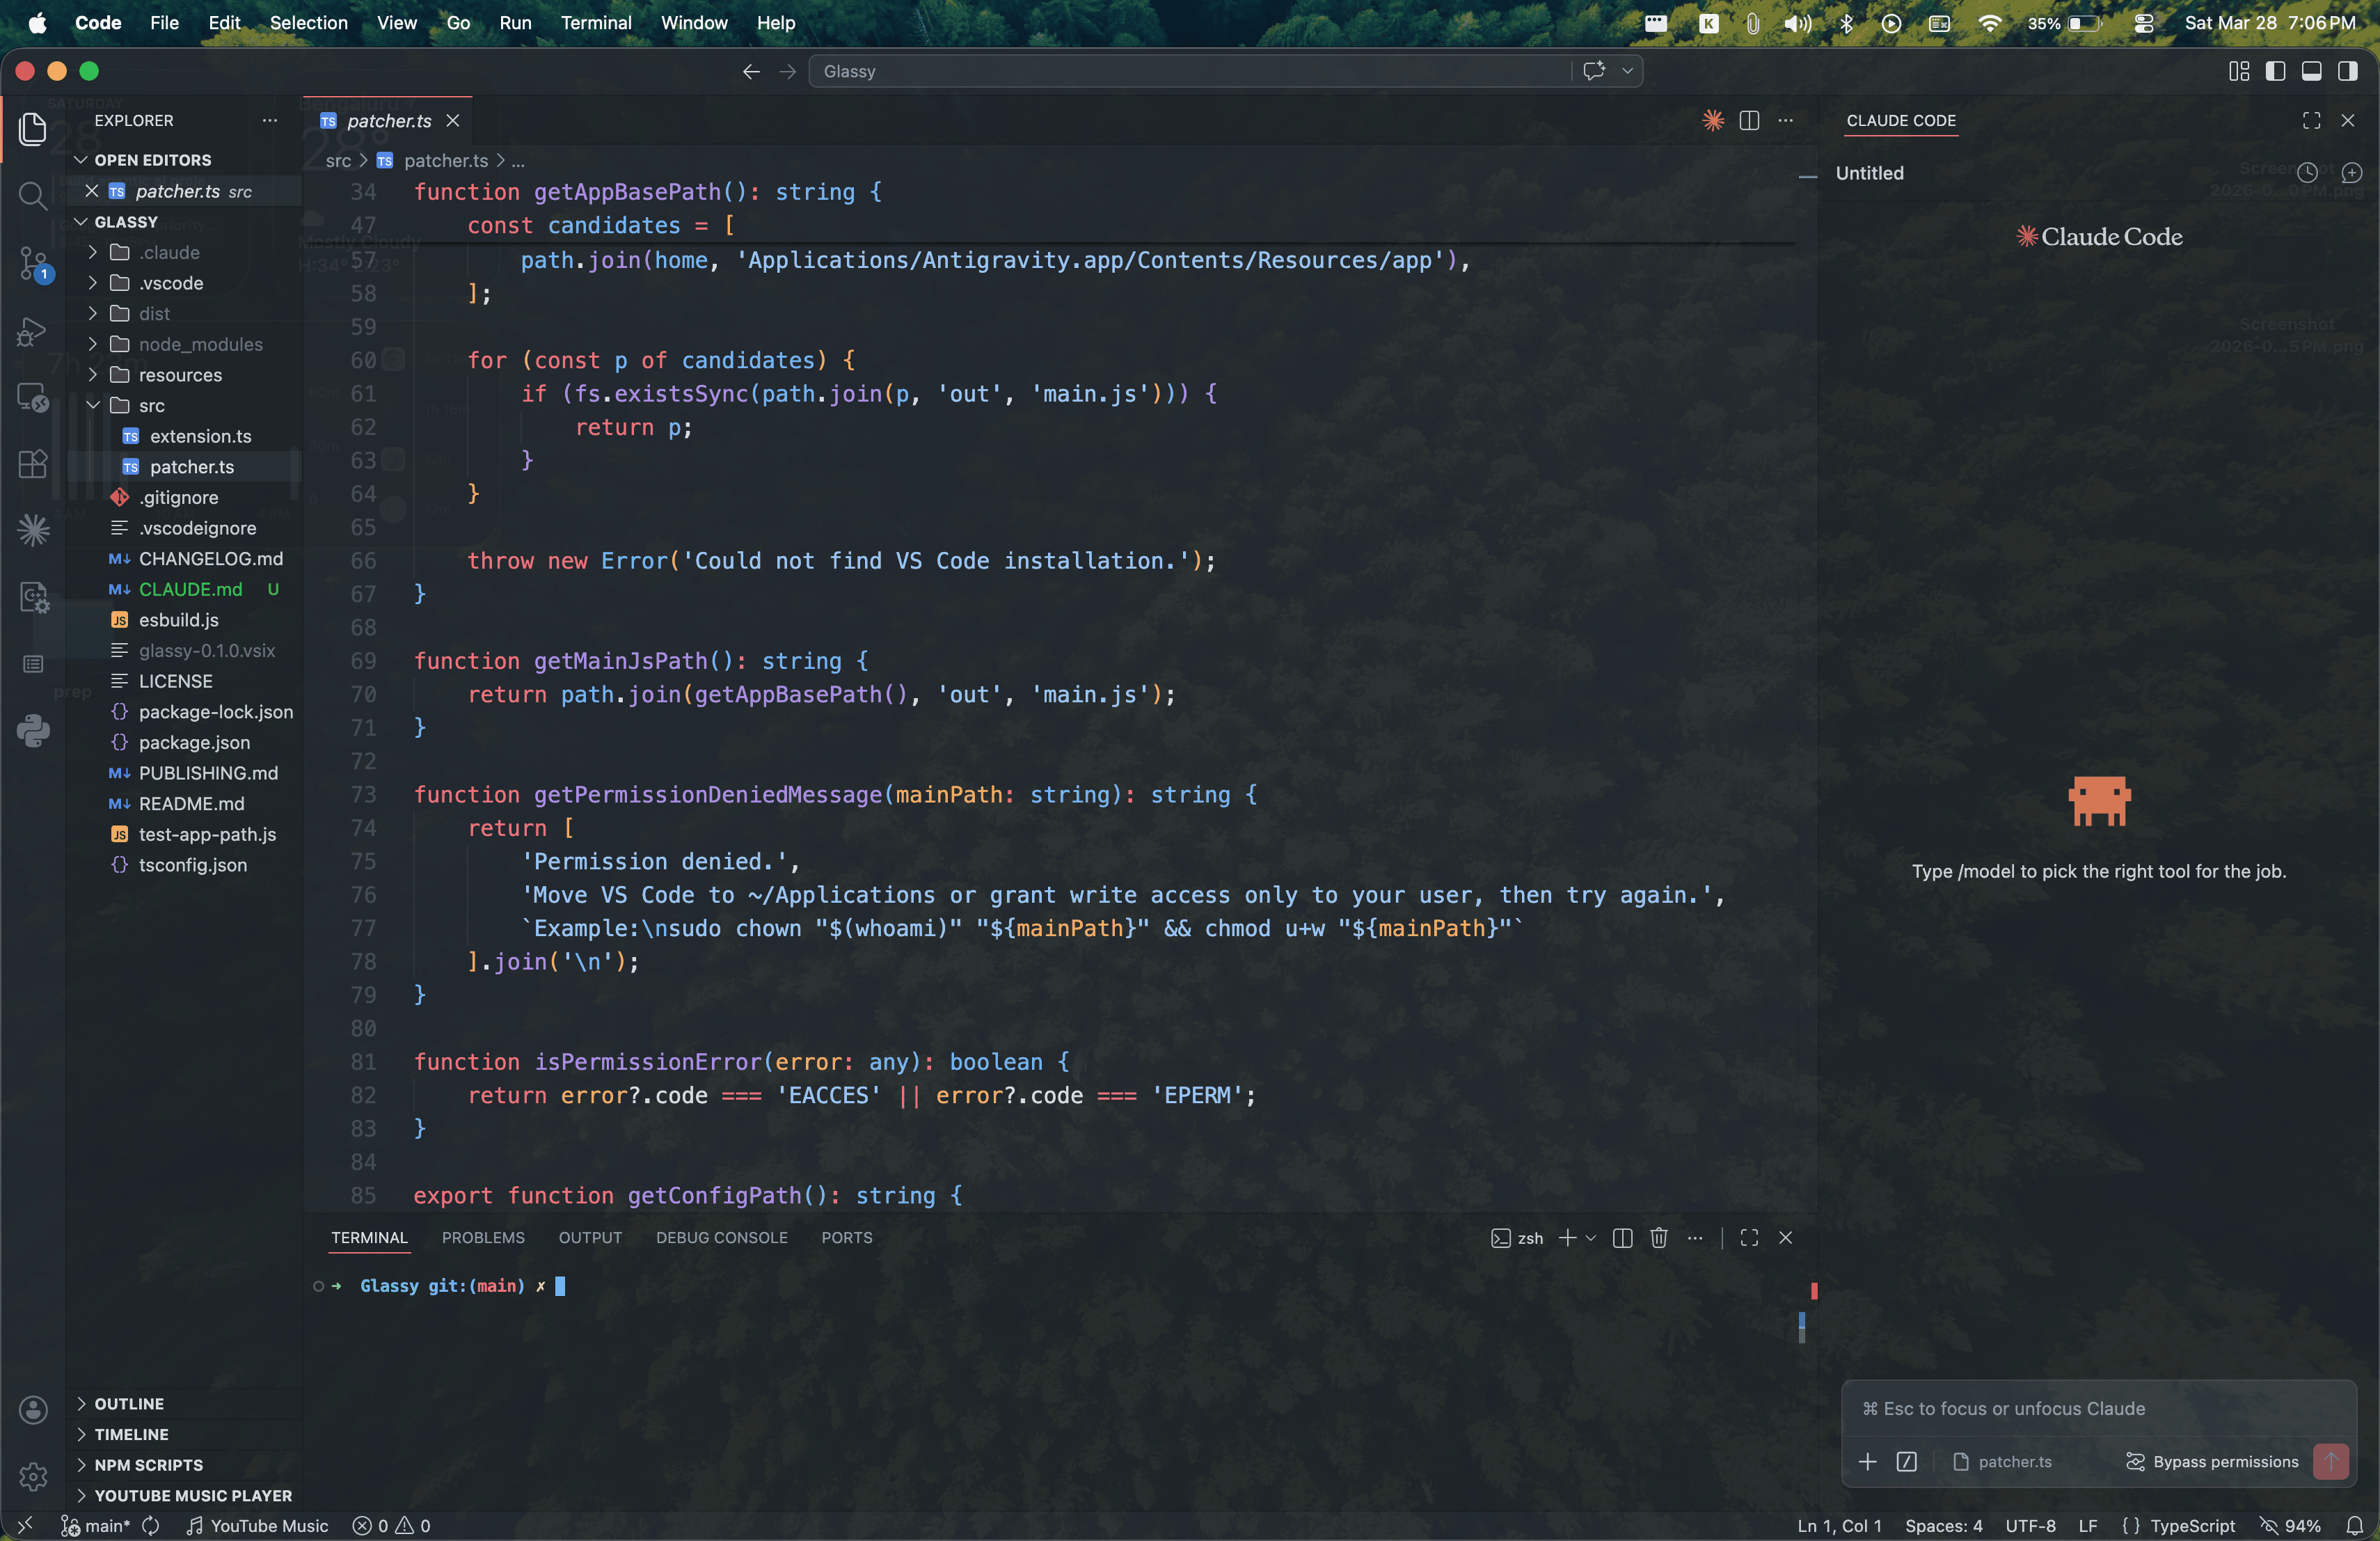Toggle Bypass permissions mode
The height and width of the screenshot is (1541, 2380).
tap(2212, 1461)
